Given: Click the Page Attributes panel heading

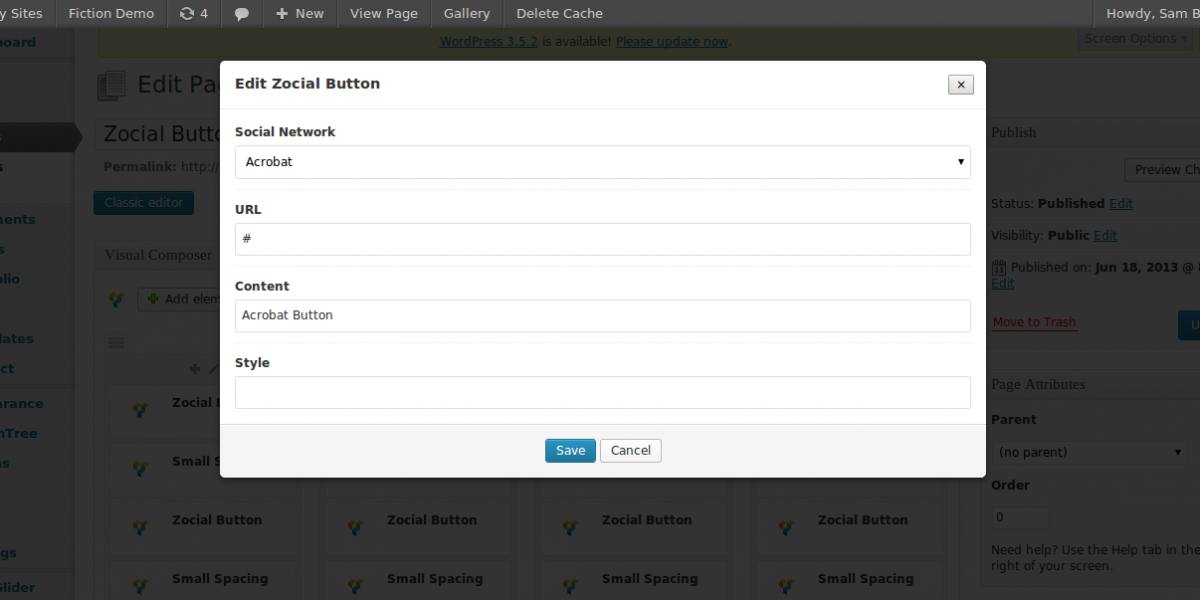Looking at the screenshot, I should click(1038, 385).
